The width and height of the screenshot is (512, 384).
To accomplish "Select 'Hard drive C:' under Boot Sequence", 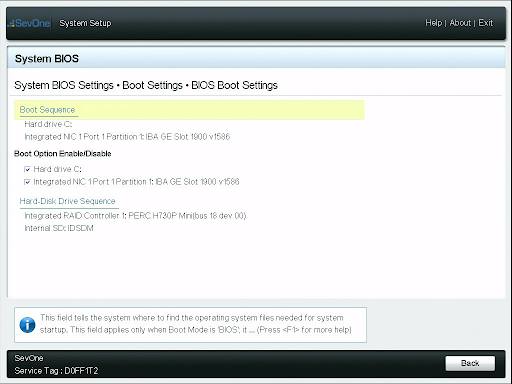I will (48, 124).
